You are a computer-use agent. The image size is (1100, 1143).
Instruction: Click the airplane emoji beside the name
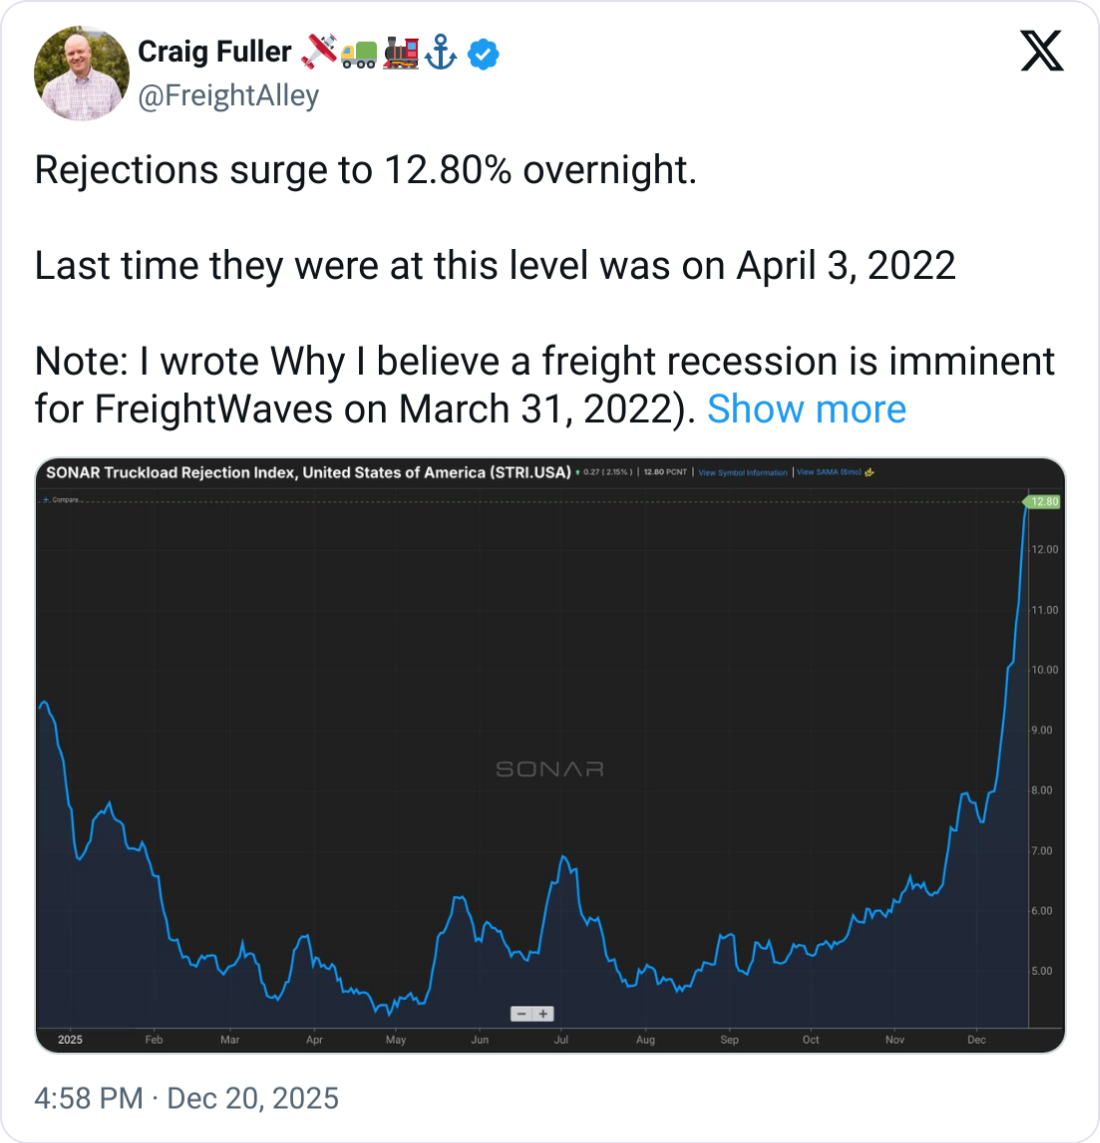(x=319, y=52)
